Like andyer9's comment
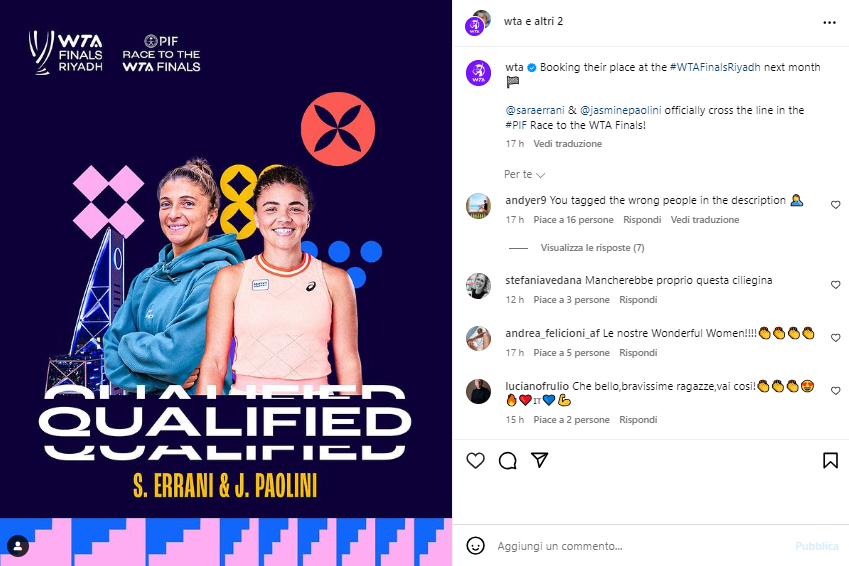The height and width of the screenshot is (566, 849). tap(835, 205)
